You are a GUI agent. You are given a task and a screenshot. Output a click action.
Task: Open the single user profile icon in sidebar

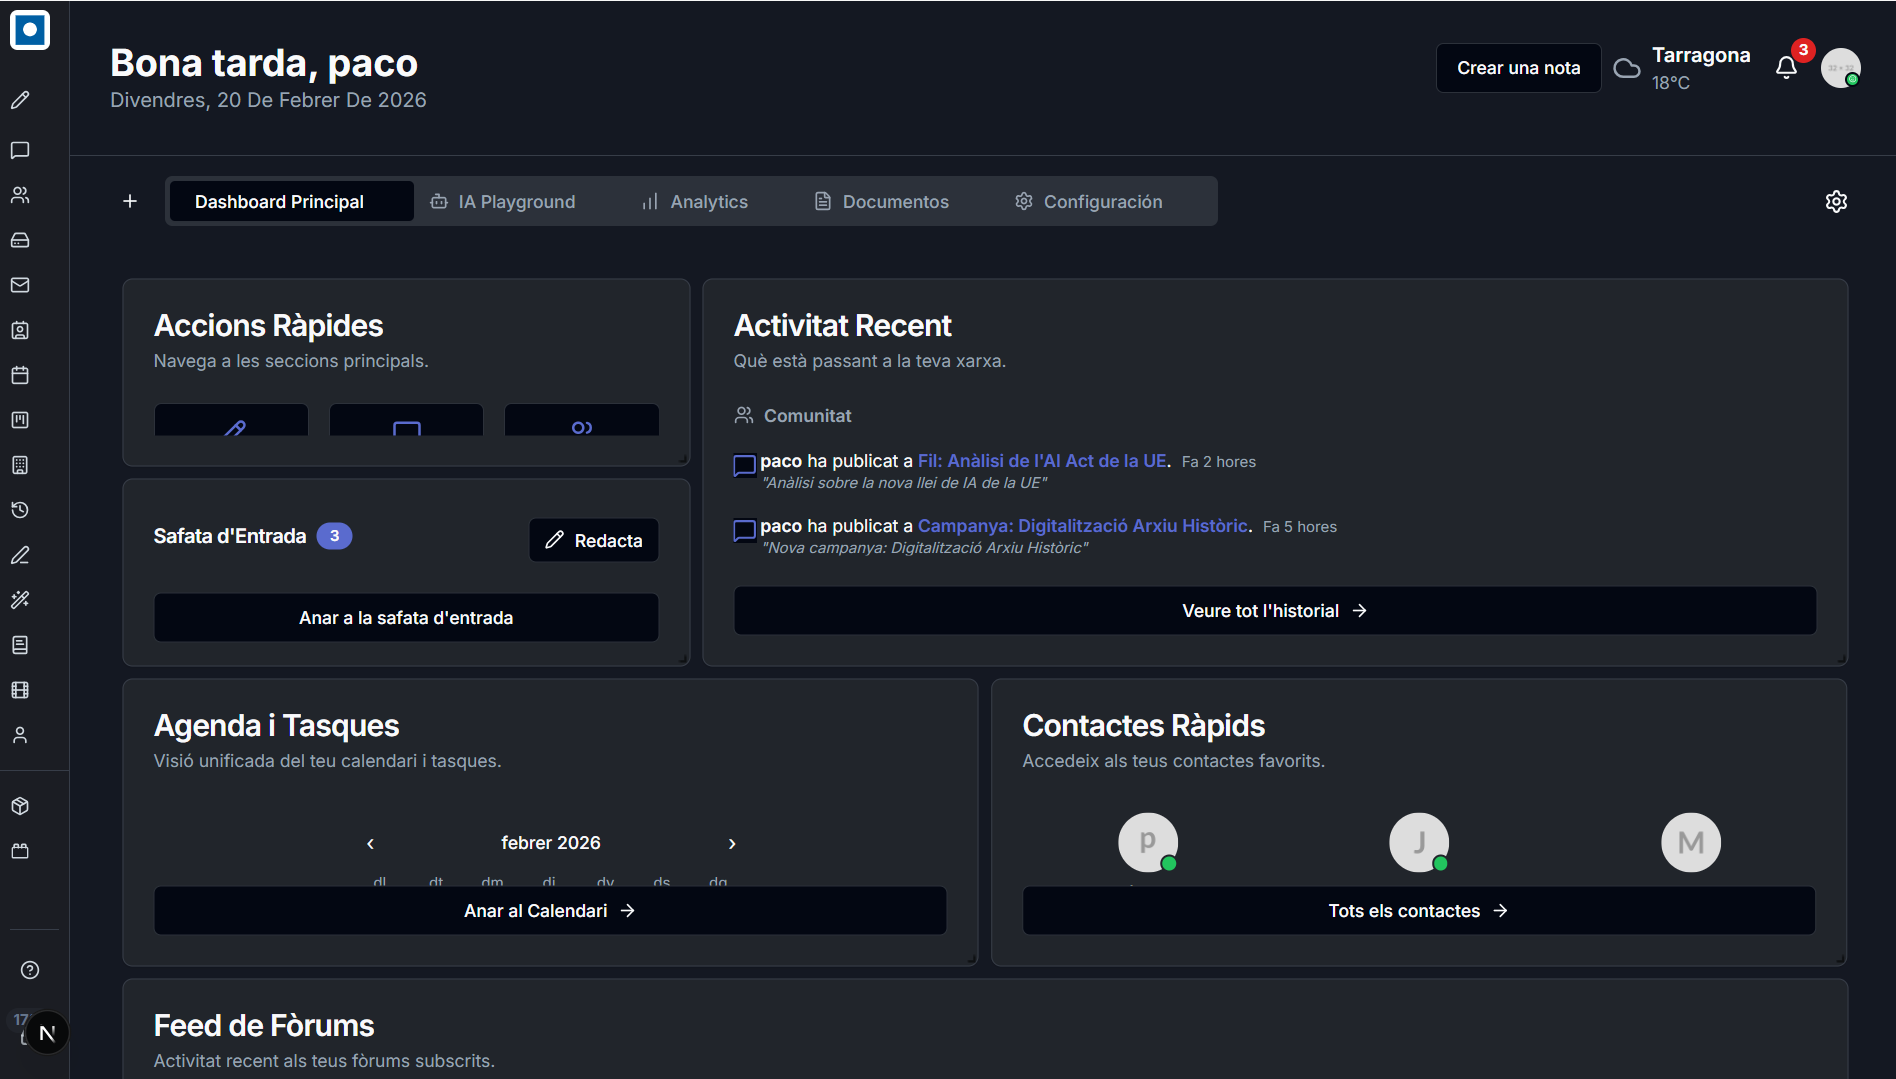pos(20,735)
